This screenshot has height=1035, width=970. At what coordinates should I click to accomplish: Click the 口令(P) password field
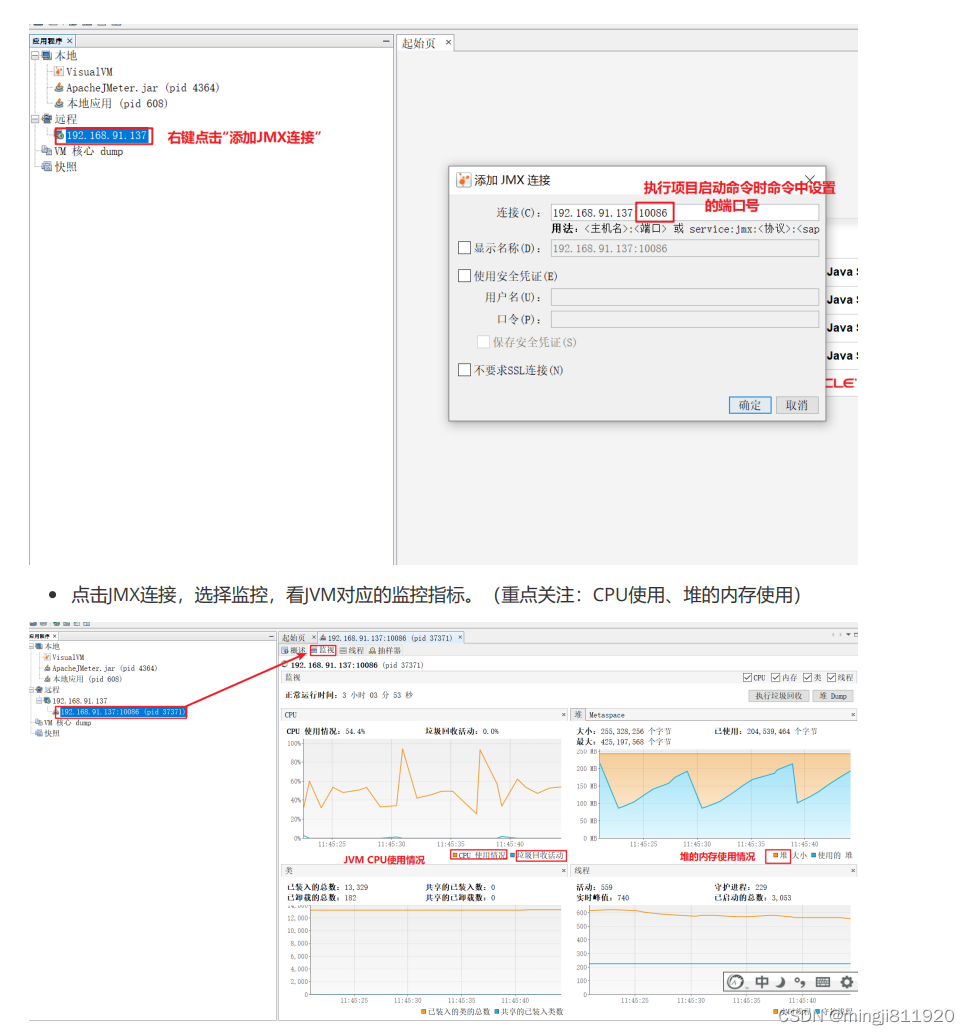click(684, 319)
